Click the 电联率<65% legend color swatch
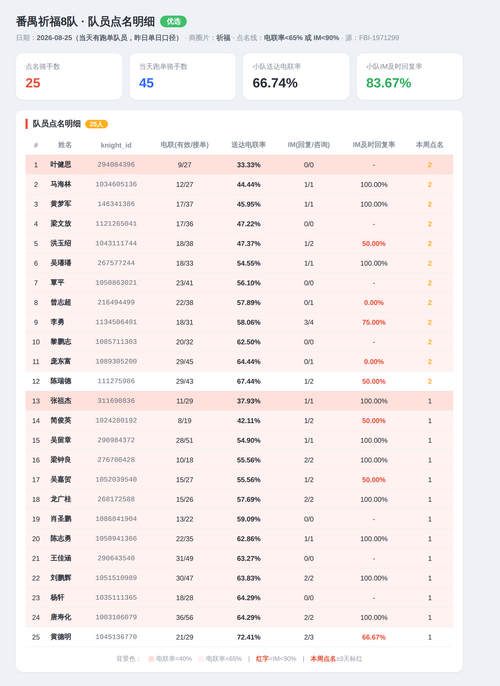Image resolution: width=500 pixels, height=686 pixels. pos(201,659)
